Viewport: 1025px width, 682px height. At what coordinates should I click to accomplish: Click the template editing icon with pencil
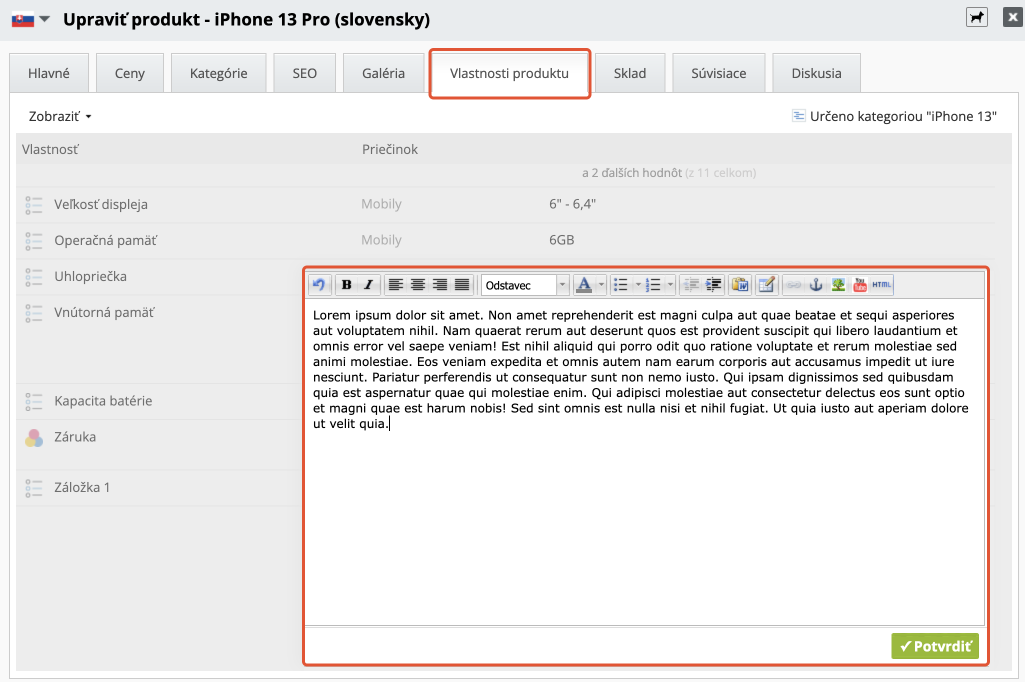coord(766,284)
